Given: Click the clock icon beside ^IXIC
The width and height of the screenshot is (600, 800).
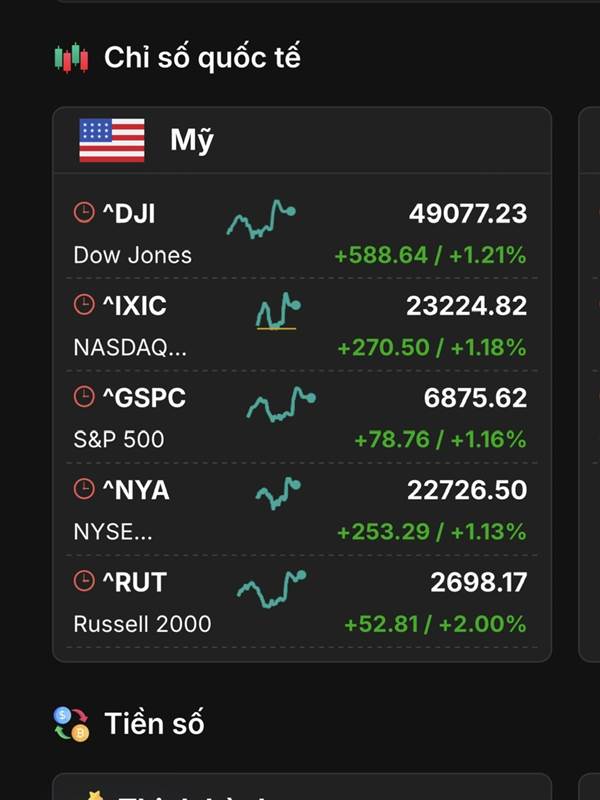Looking at the screenshot, I should pos(84,305).
